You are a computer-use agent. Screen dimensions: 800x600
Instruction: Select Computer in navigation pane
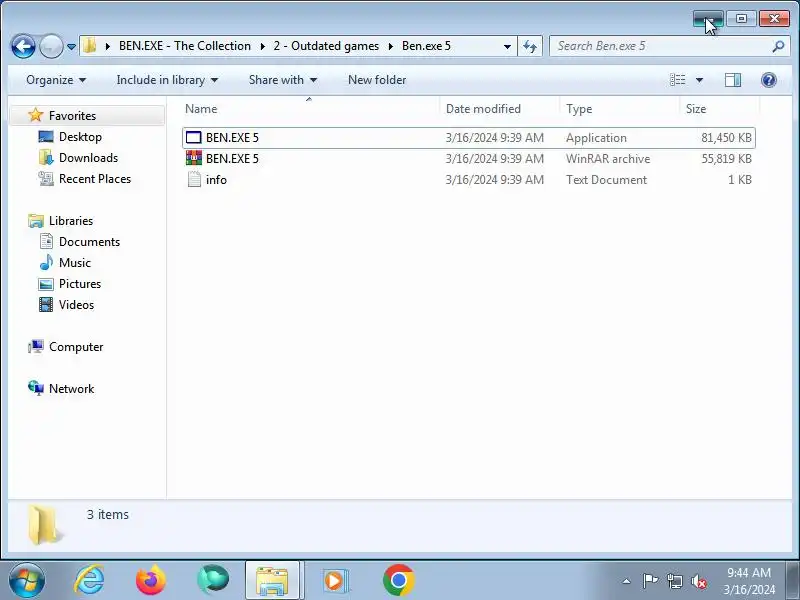[76, 347]
